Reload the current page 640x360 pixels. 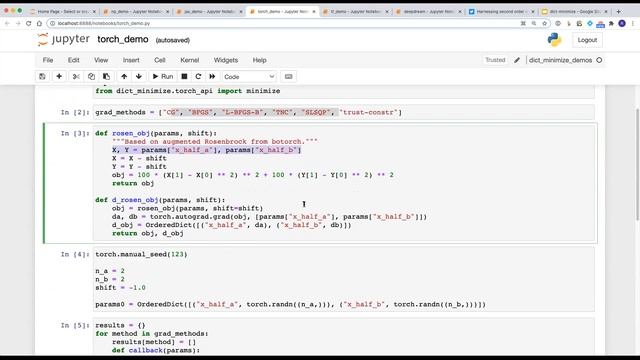point(29,24)
